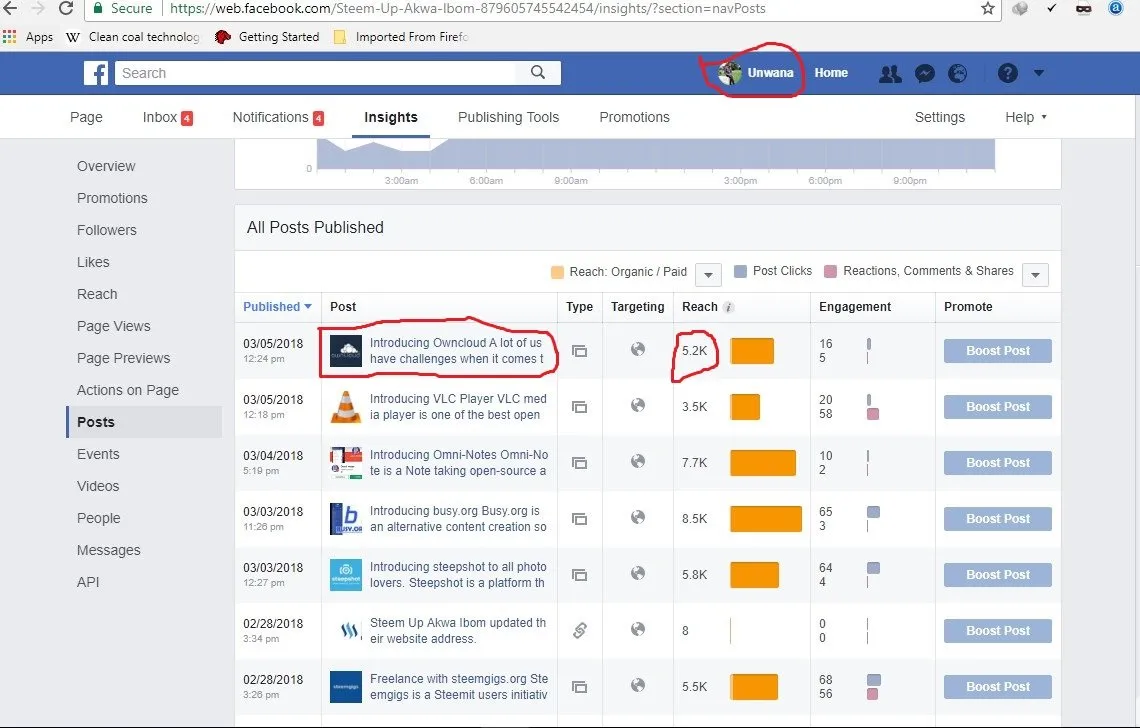Click the browser address bar URL
1140x728 pixels.
point(467,9)
